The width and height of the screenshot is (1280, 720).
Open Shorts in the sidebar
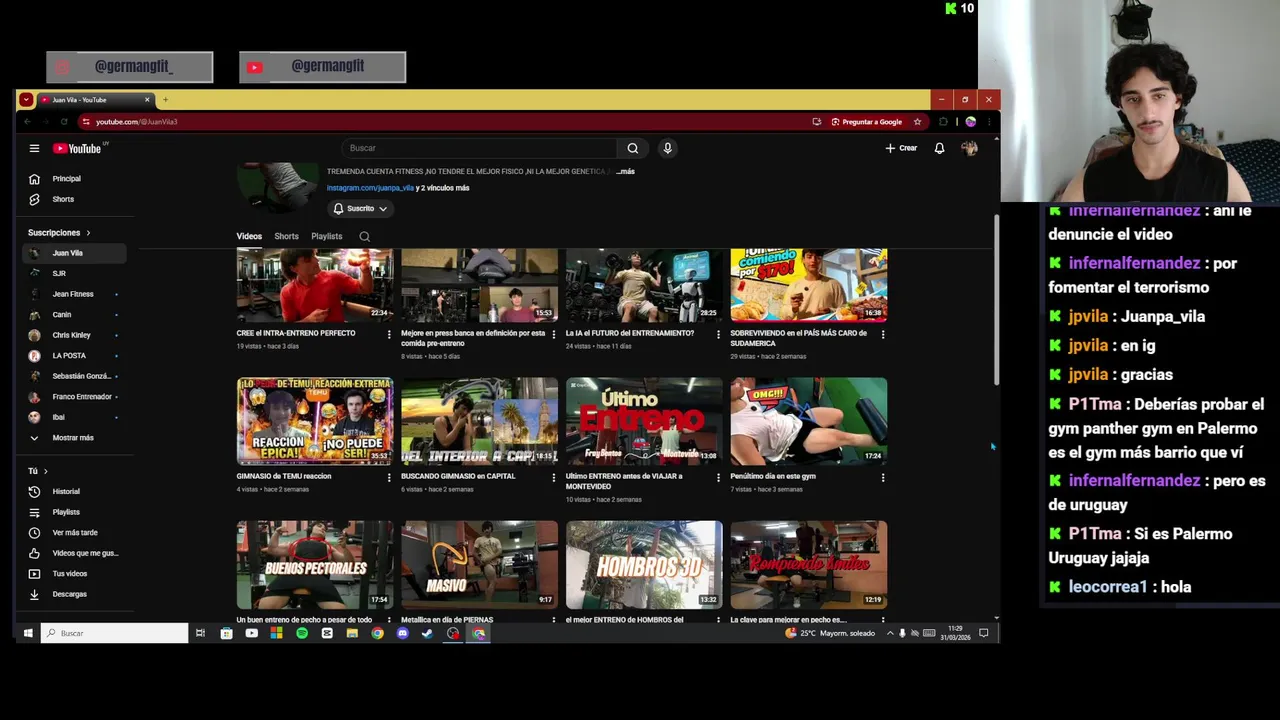click(x=75, y=199)
